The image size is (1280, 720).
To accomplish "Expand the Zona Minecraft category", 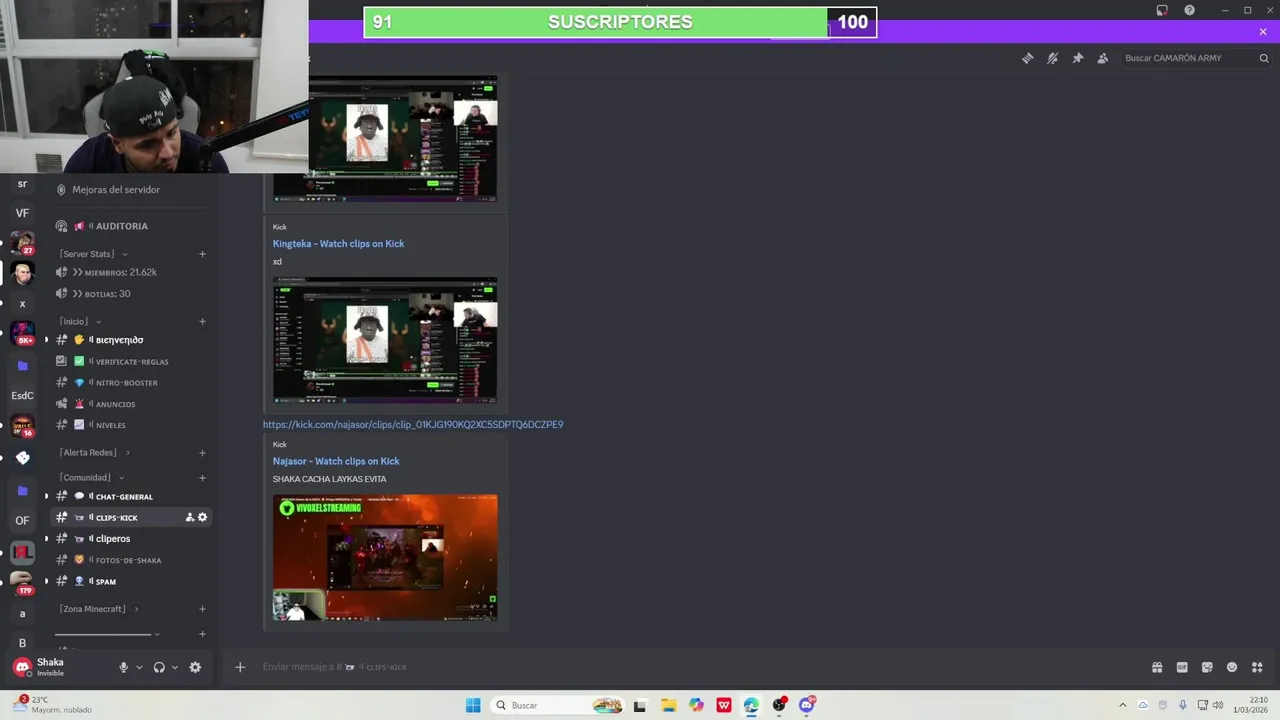I will pos(99,609).
